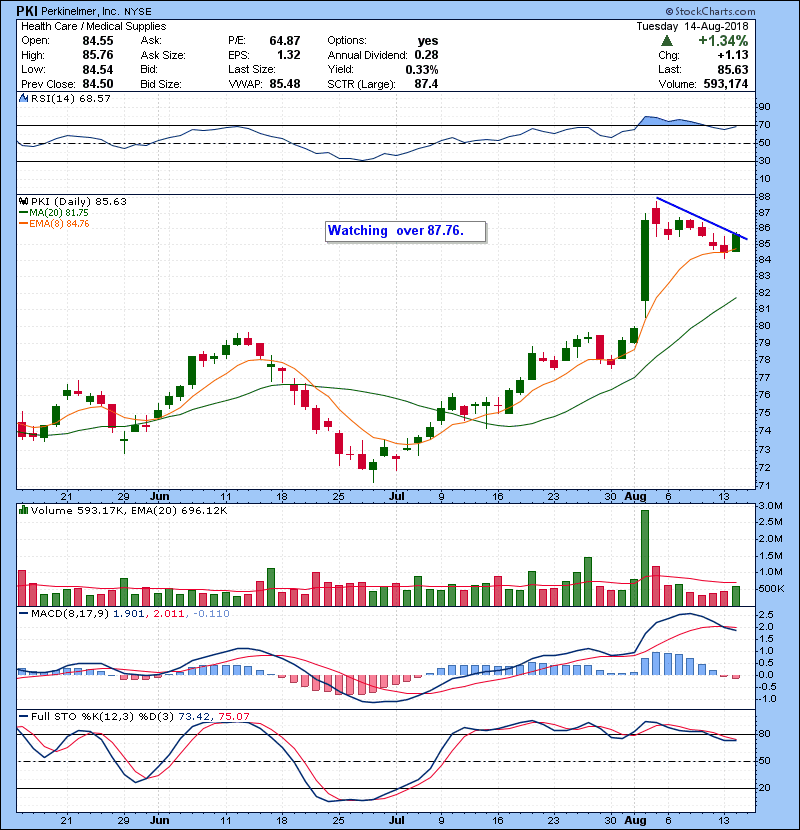Click the 88 label on the price axis
The width and height of the screenshot is (800, 830).
click(765, 196)
